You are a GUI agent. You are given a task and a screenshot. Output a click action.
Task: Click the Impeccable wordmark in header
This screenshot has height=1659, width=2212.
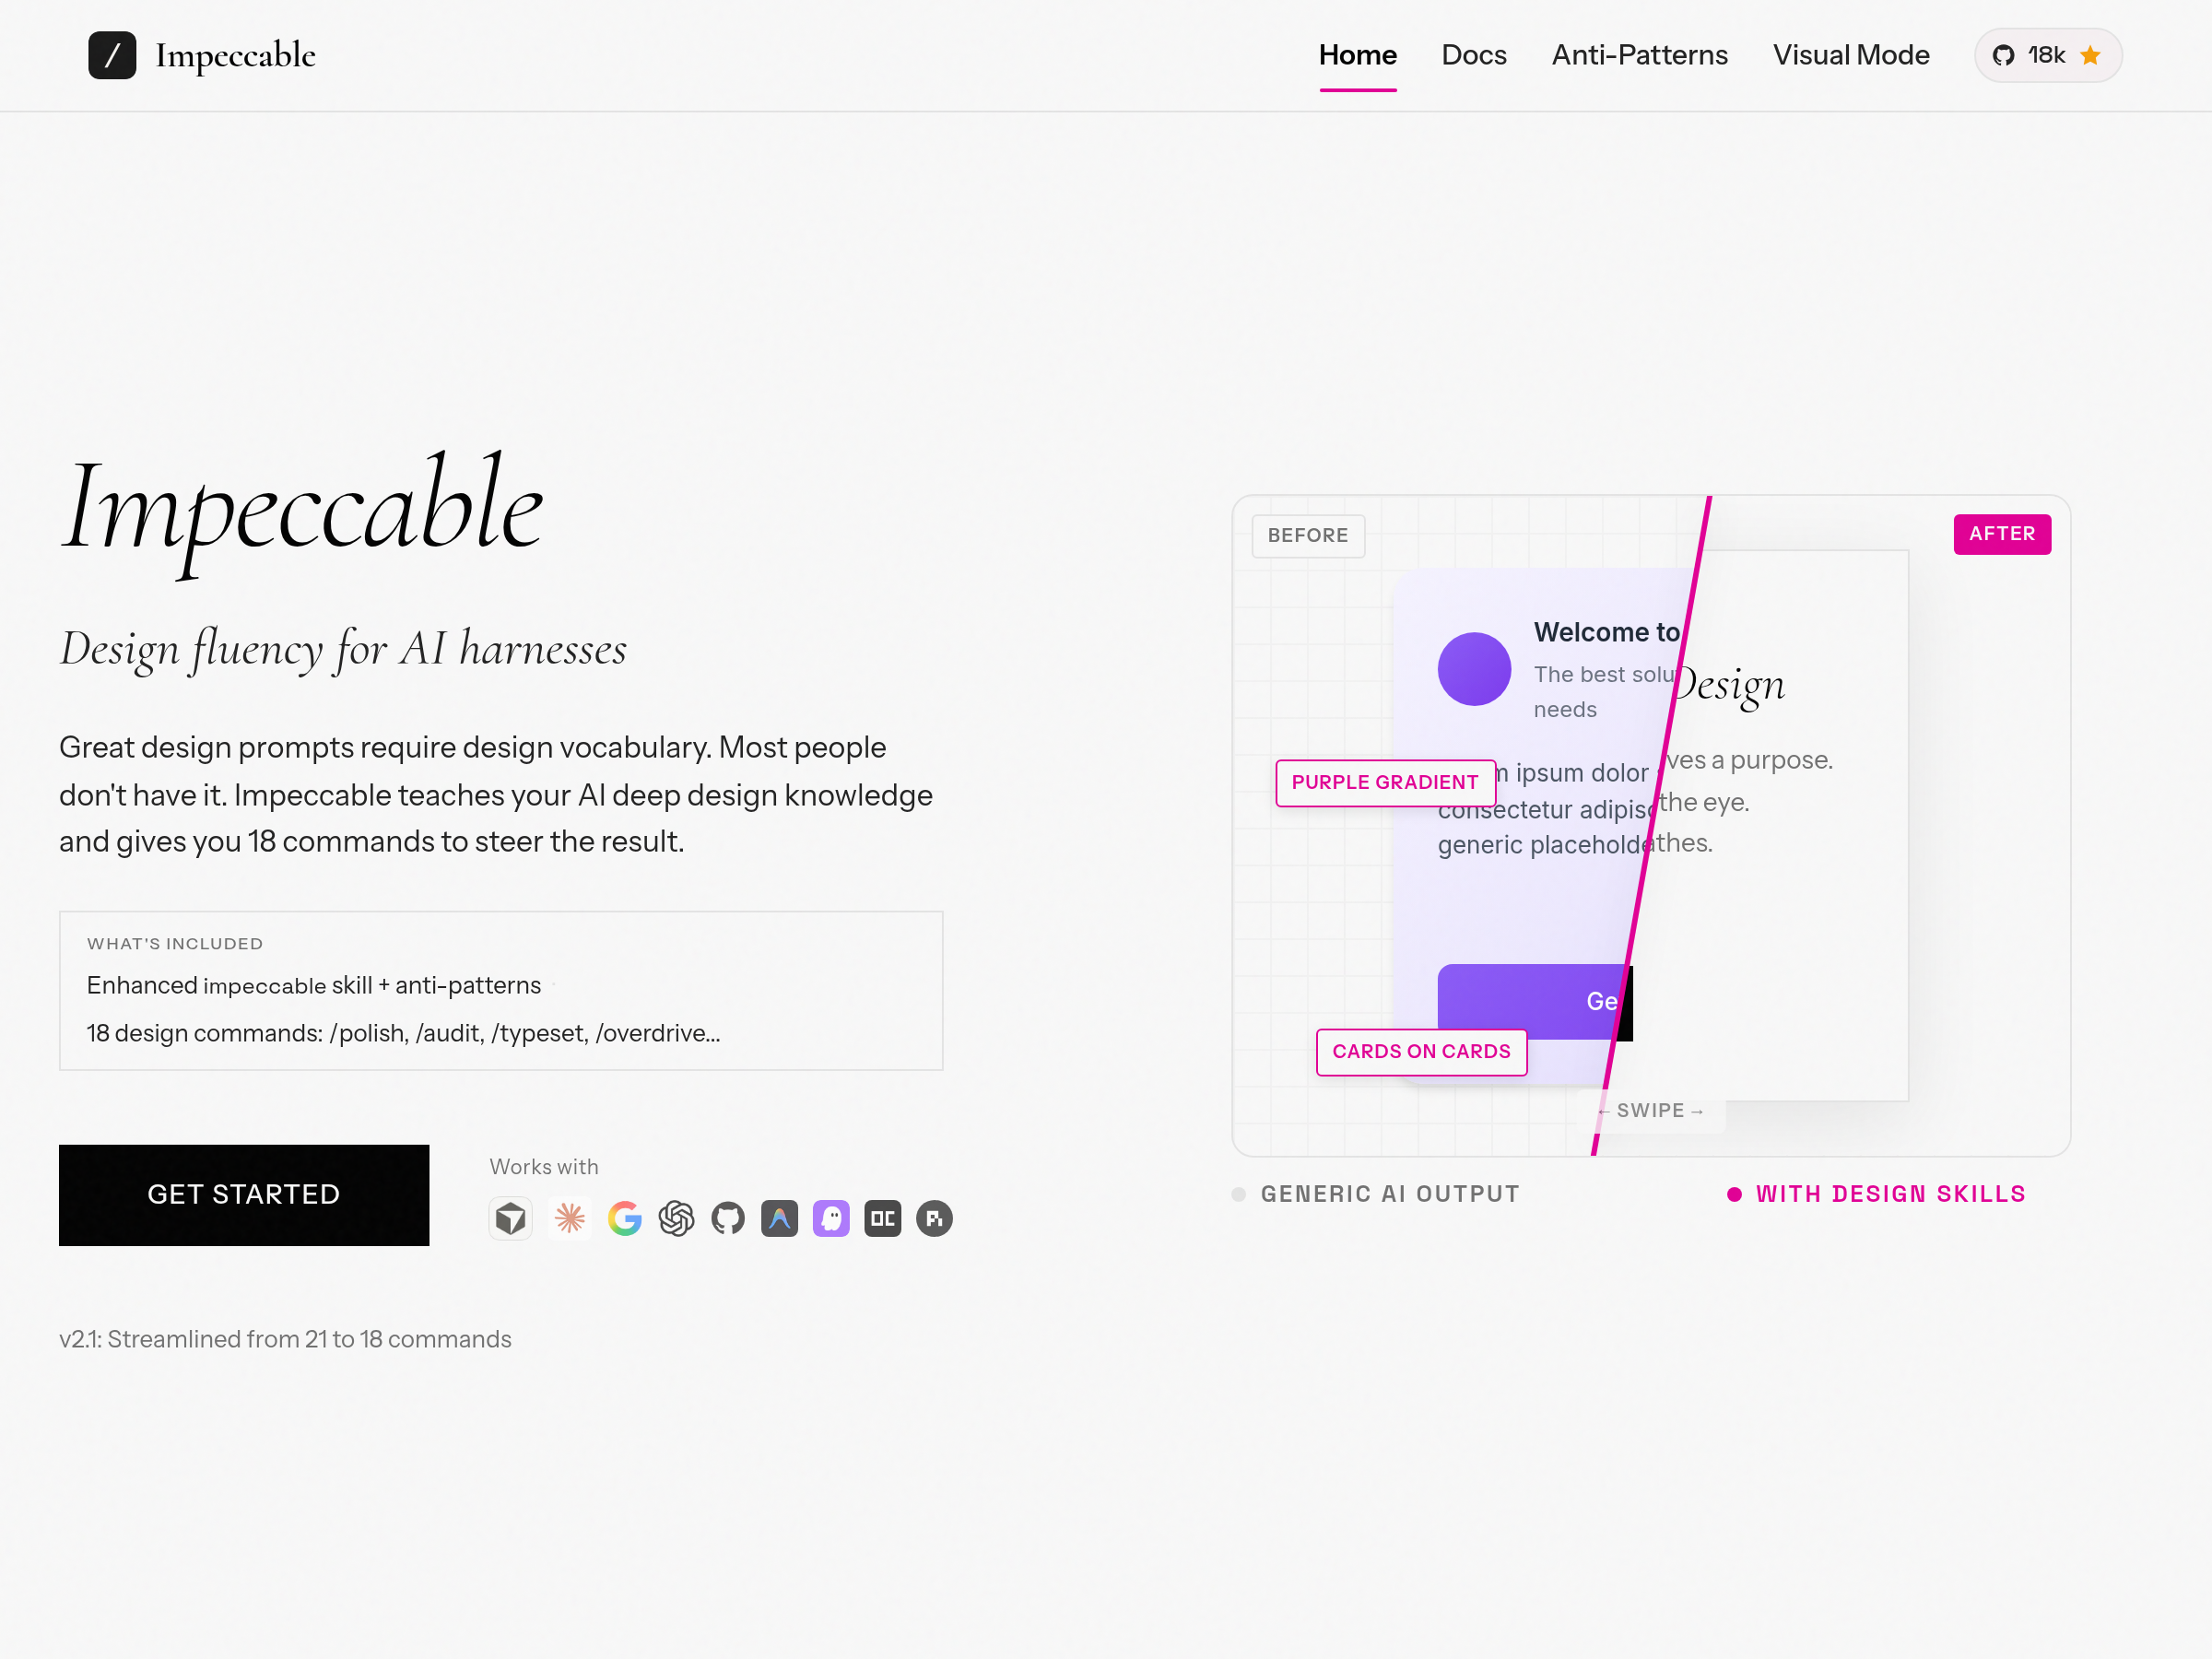pos(235,55)
